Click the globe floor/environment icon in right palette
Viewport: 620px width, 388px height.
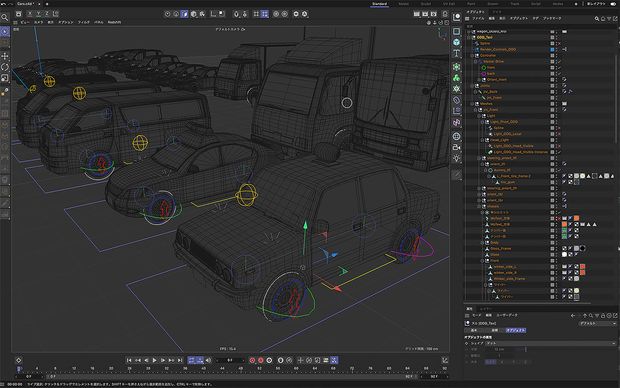coord(456,136)
